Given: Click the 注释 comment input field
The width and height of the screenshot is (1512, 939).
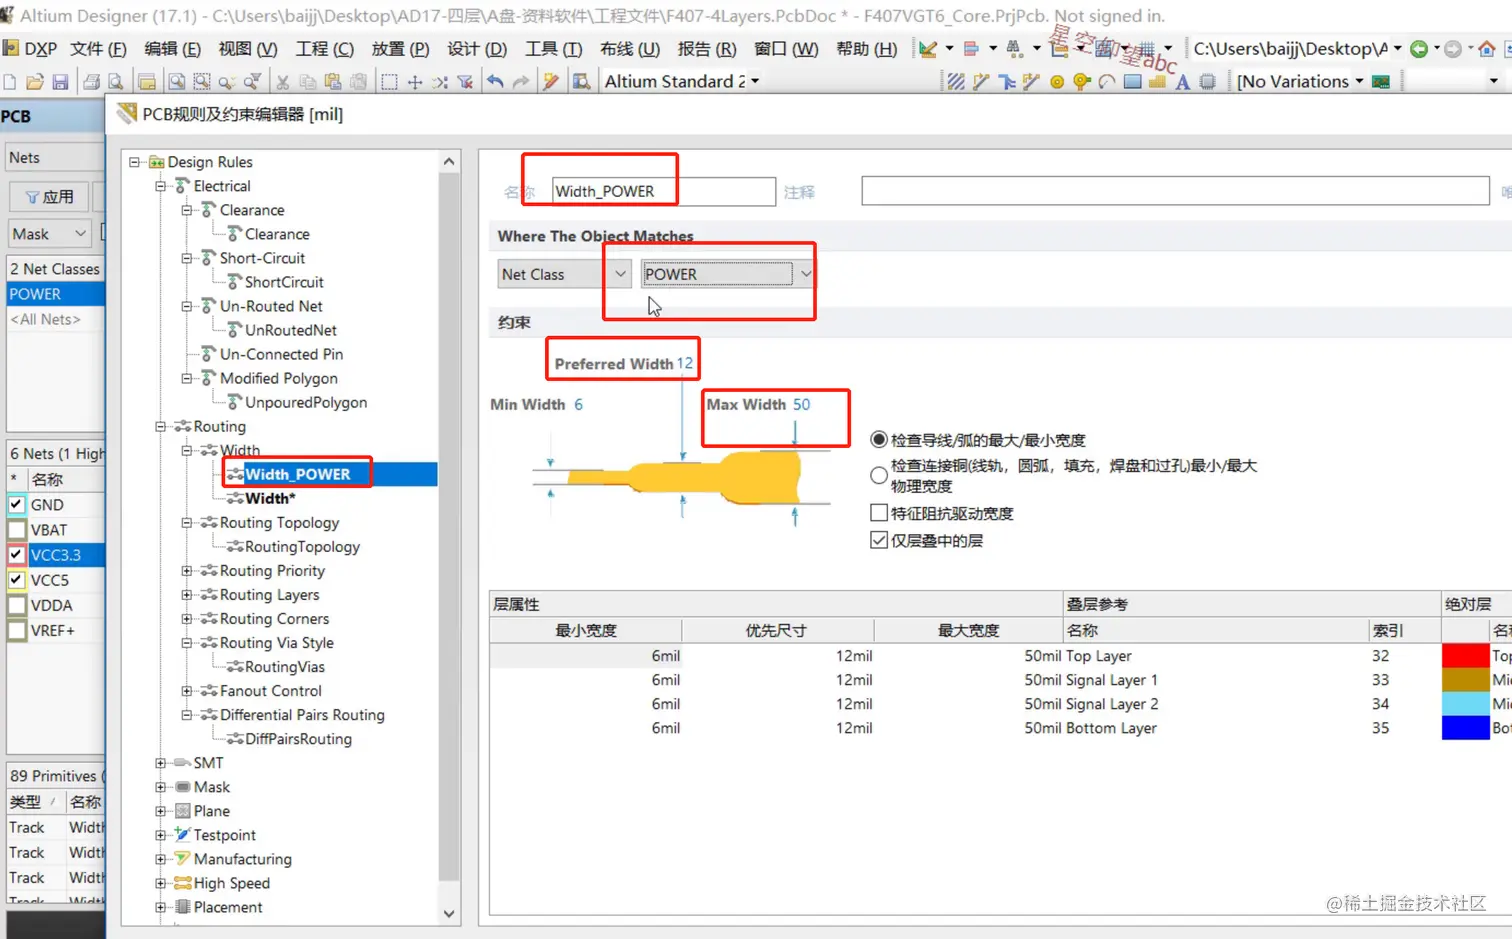Looking at the screenshot, I should click(x=1175, y=191).
